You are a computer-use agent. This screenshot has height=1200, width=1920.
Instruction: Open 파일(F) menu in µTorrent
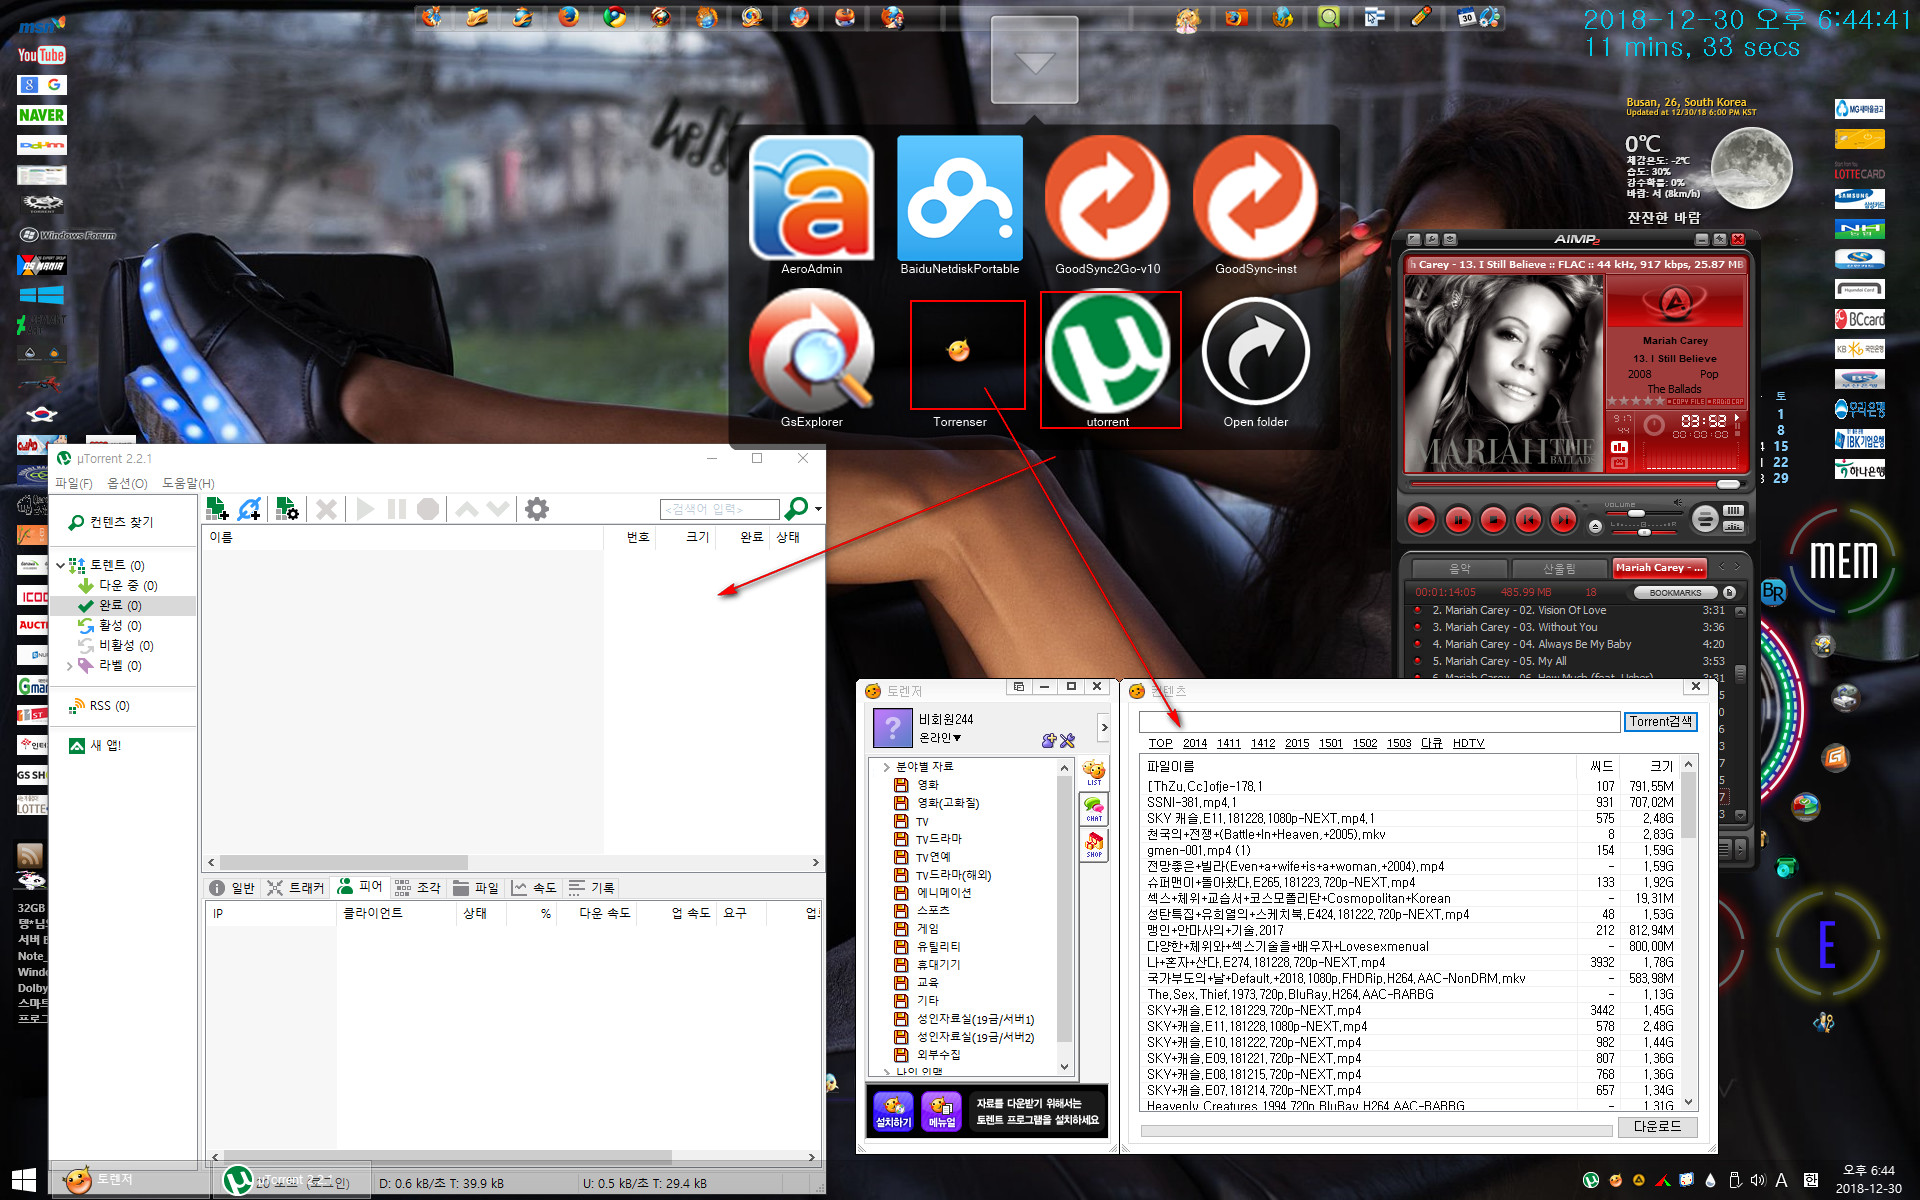click(74, 483)
